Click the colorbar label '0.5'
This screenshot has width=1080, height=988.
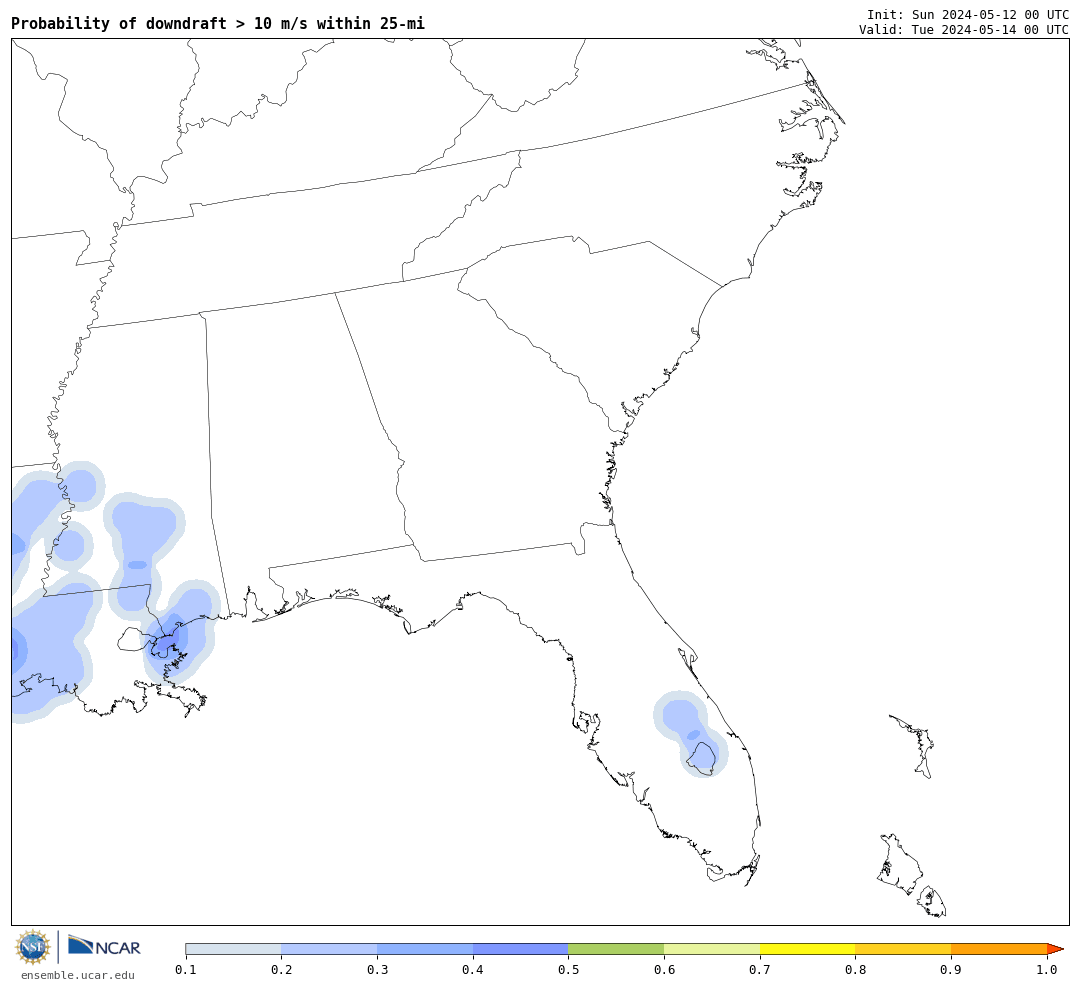point(568,969)
